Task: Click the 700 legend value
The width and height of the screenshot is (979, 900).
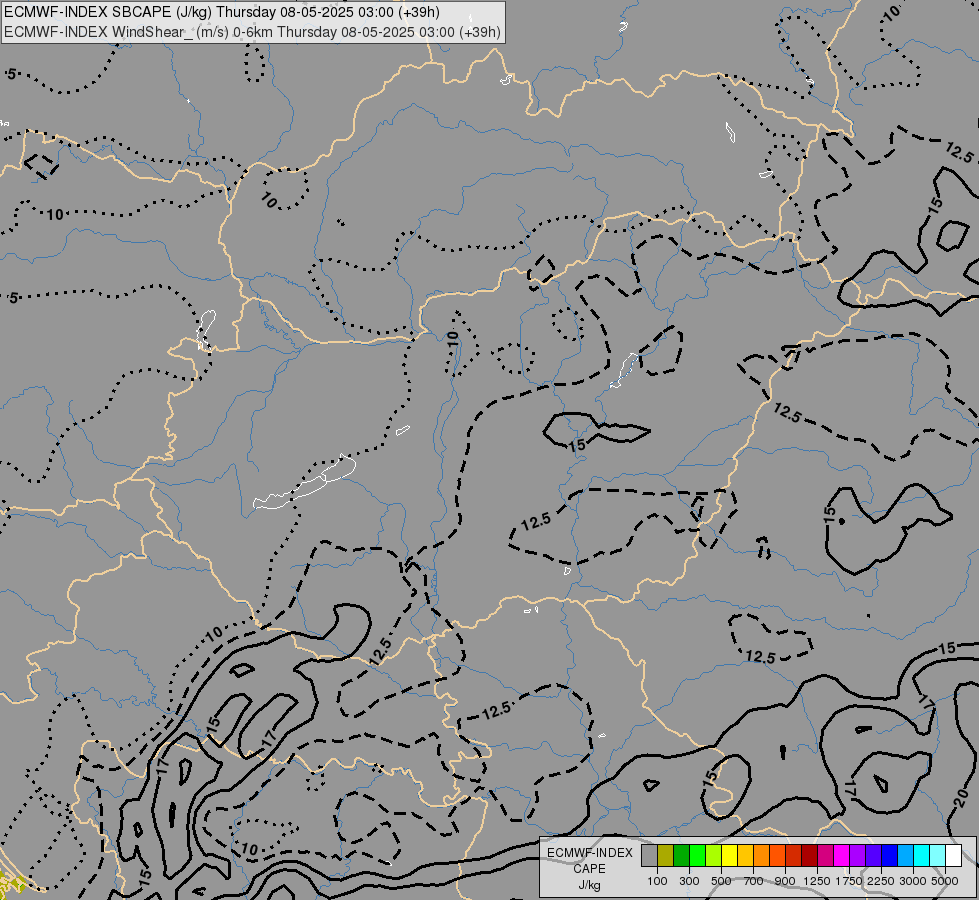Action: tap(754, 881)
